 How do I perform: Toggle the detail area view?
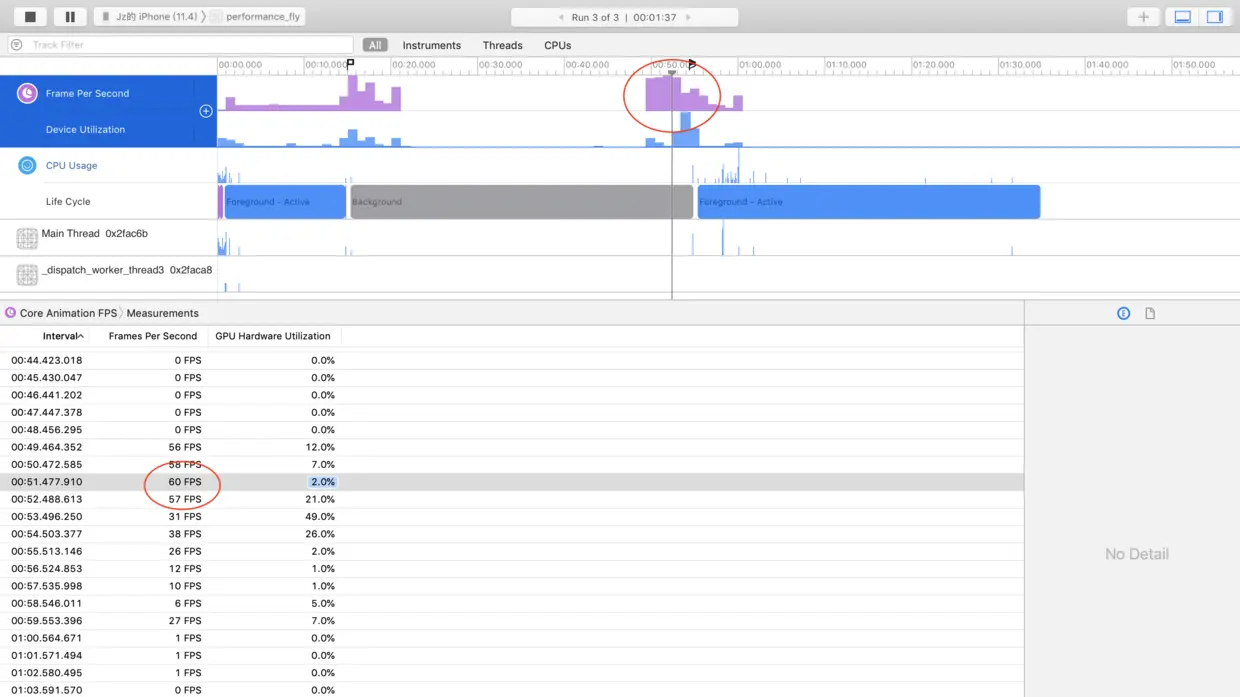pyautogui.click(x=1182, y=17)
